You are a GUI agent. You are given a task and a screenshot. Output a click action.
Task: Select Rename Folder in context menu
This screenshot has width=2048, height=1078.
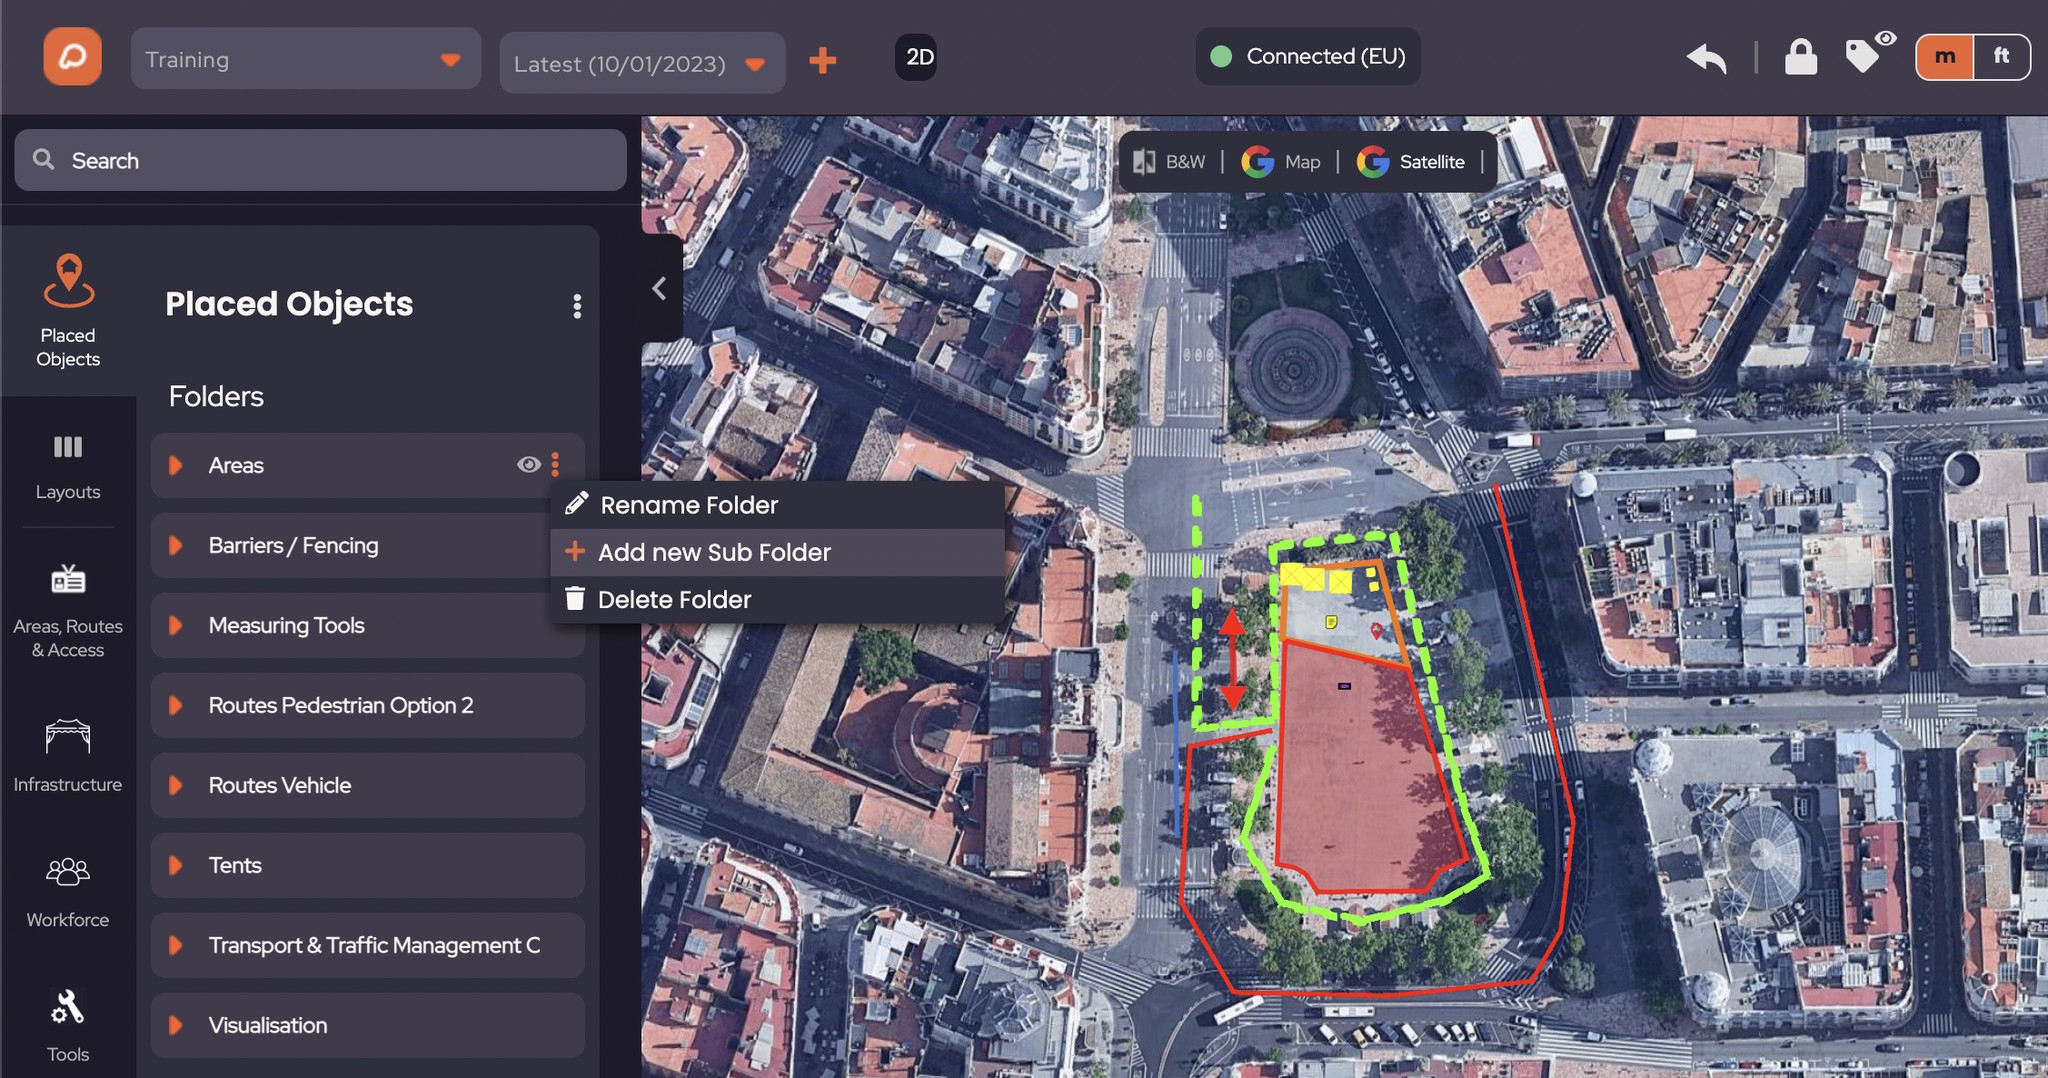click(x=777, y=505)
